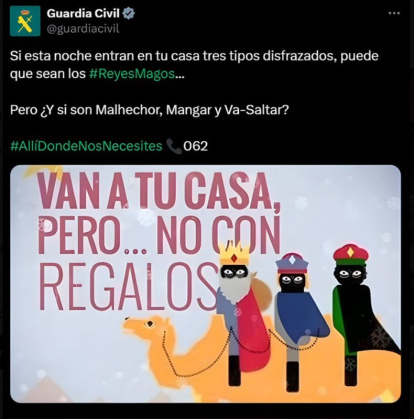Open the #ReyesMagos hashtag
Screen dimensions: 414x419
point(132,74)
